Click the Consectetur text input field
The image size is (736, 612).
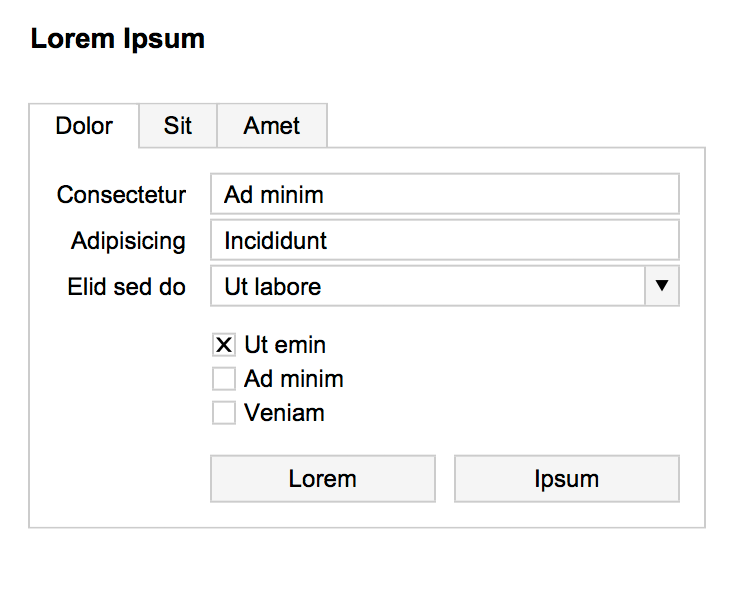(x=444, y=194)
